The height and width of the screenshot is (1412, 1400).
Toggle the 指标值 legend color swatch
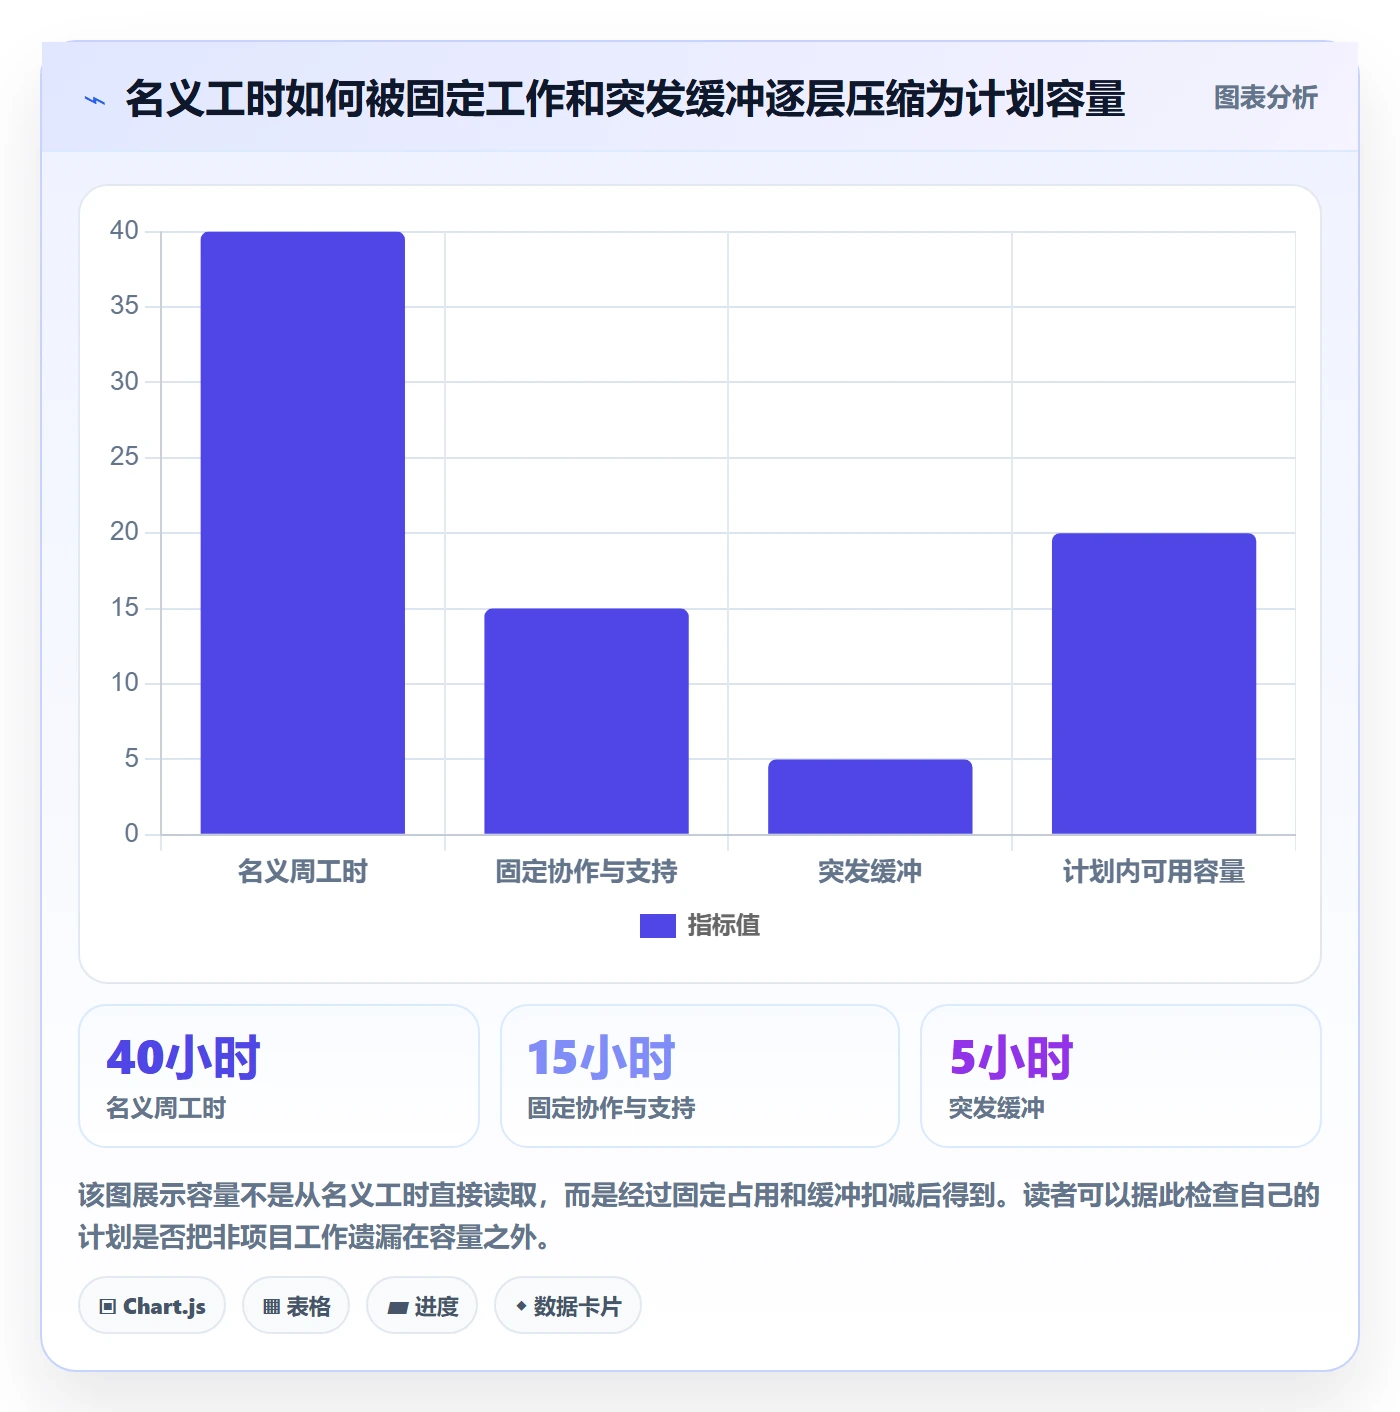click(x=657, y=926)
